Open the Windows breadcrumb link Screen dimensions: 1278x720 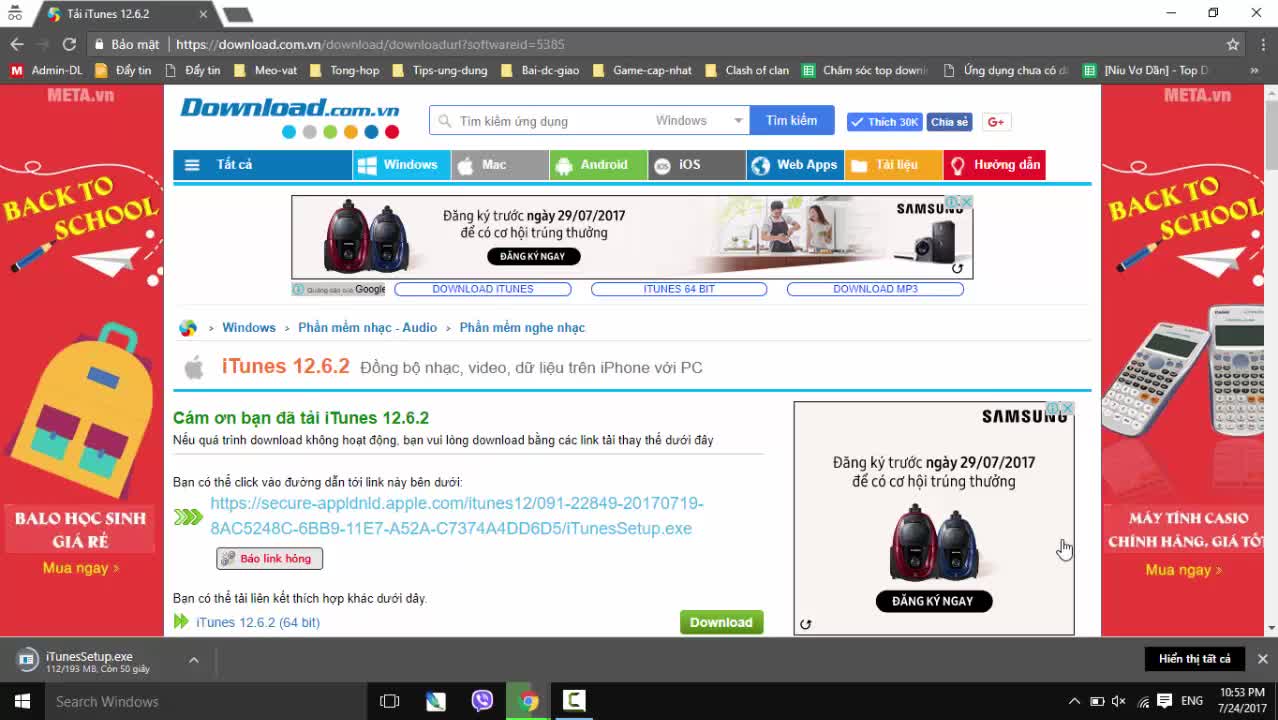tap(249, 328)
